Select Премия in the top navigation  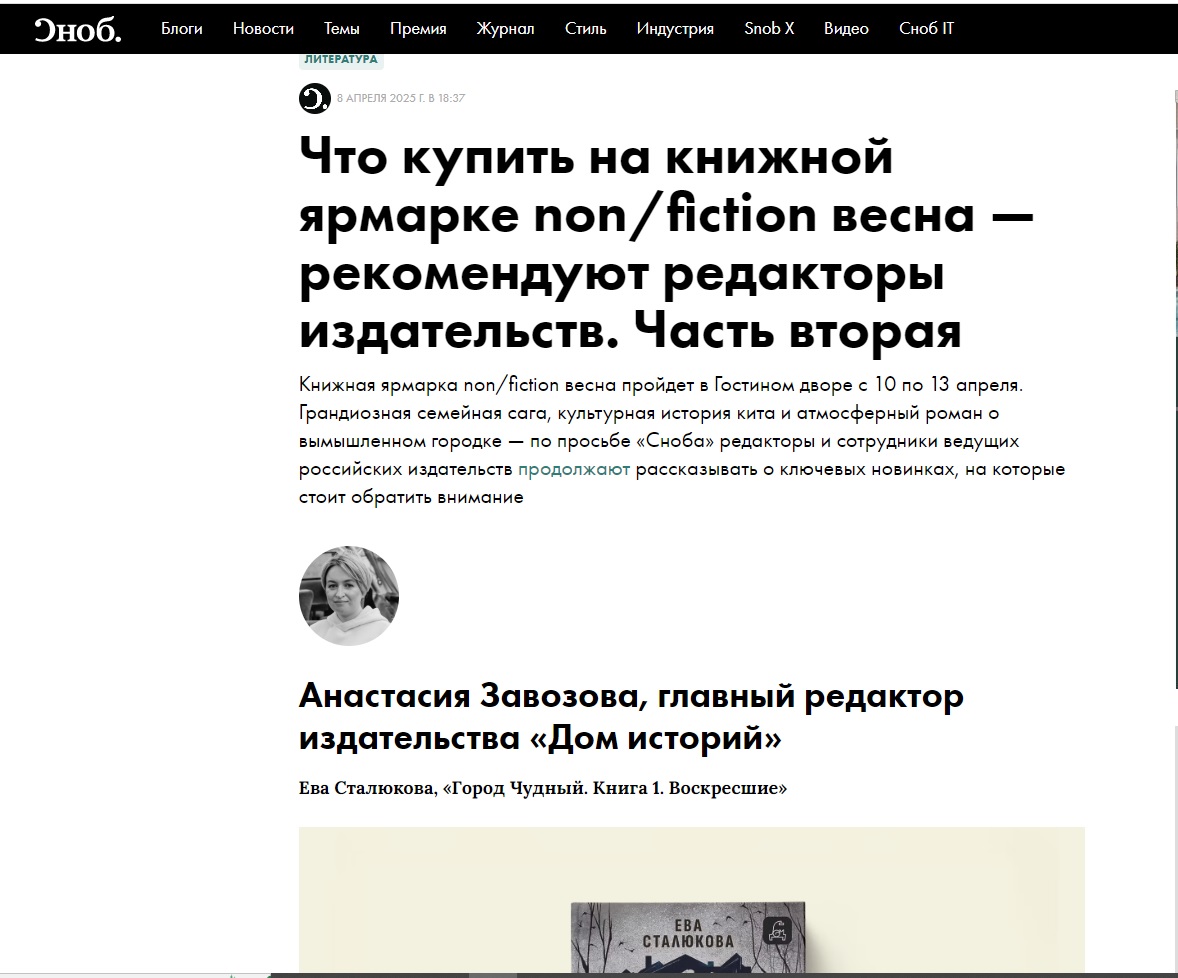(418, 29)
